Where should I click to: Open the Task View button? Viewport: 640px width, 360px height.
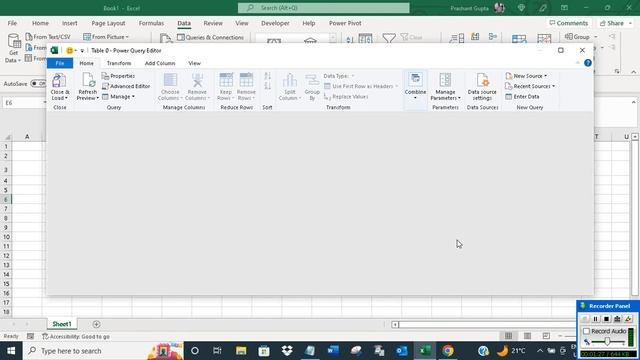(217, 351)
